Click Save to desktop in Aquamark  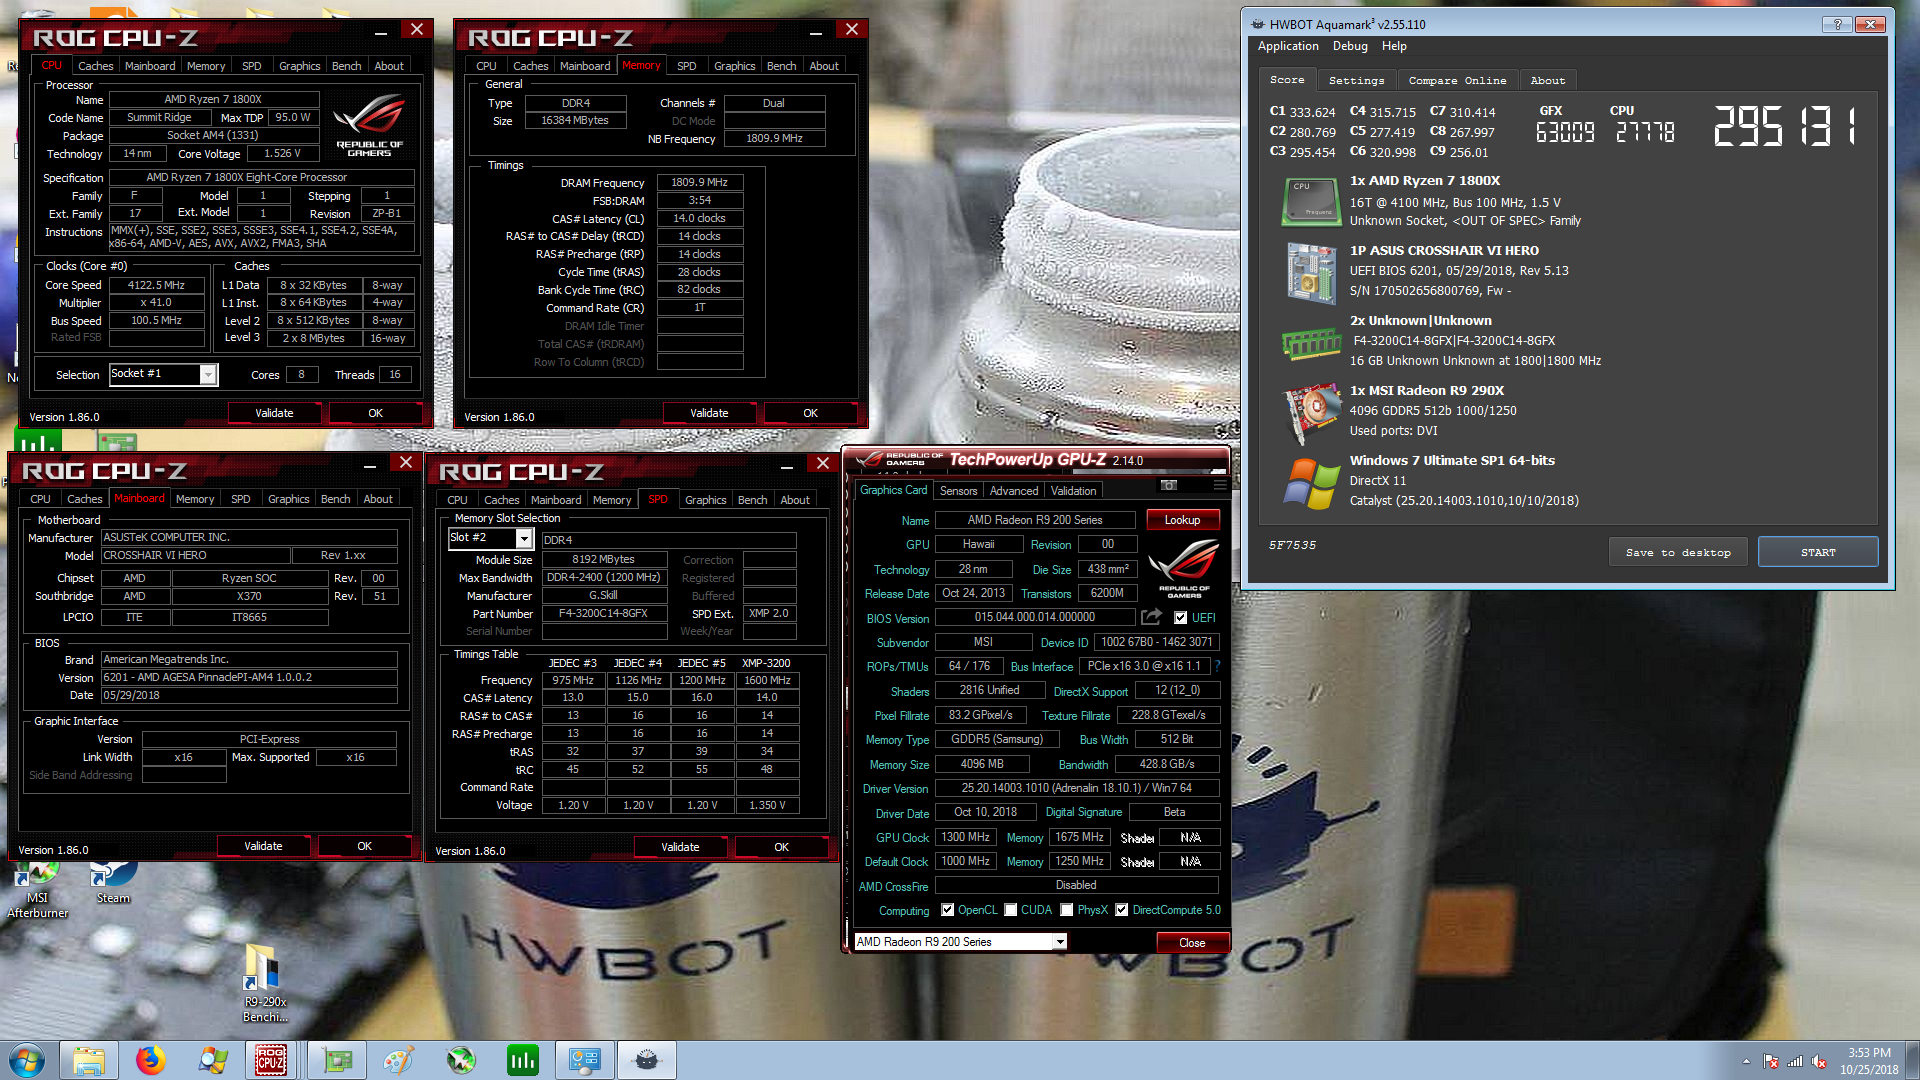pyautogui.click(x=1677, y=552)
